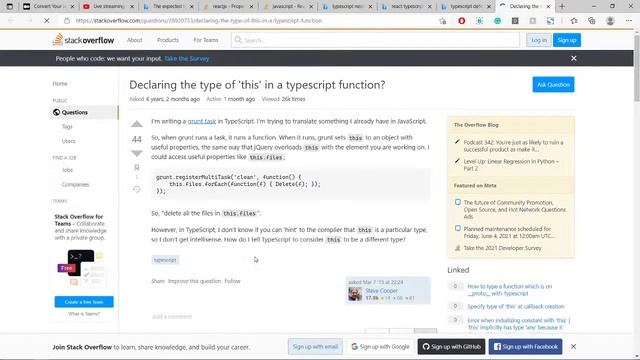This screenshot has width=640, height=360.
Task: View site information lock icon
Action: tap(67, 20)
